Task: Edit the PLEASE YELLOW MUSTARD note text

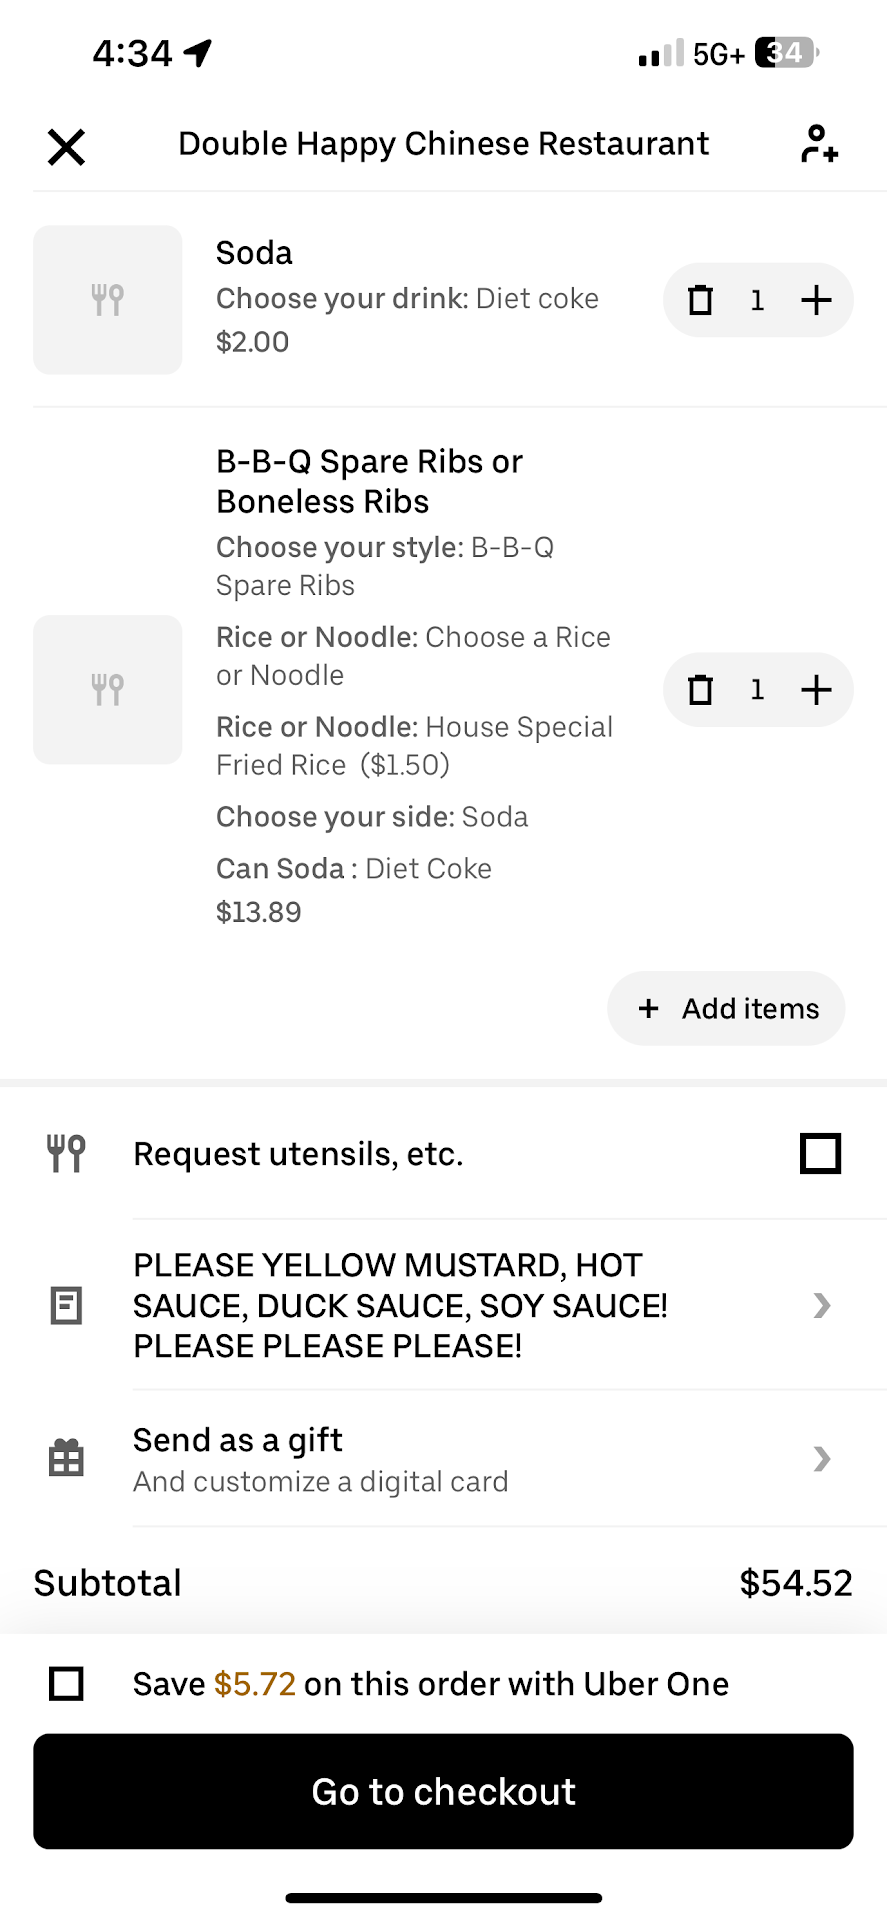Action: point(400,1305)
